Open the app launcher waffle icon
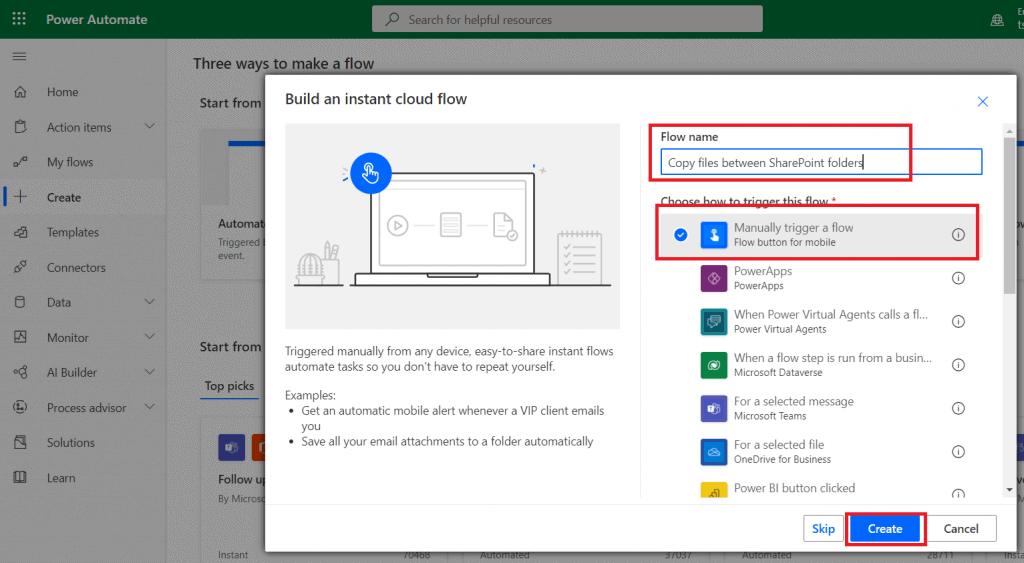Screen dimensions: 1024x563 coord(19,19)
